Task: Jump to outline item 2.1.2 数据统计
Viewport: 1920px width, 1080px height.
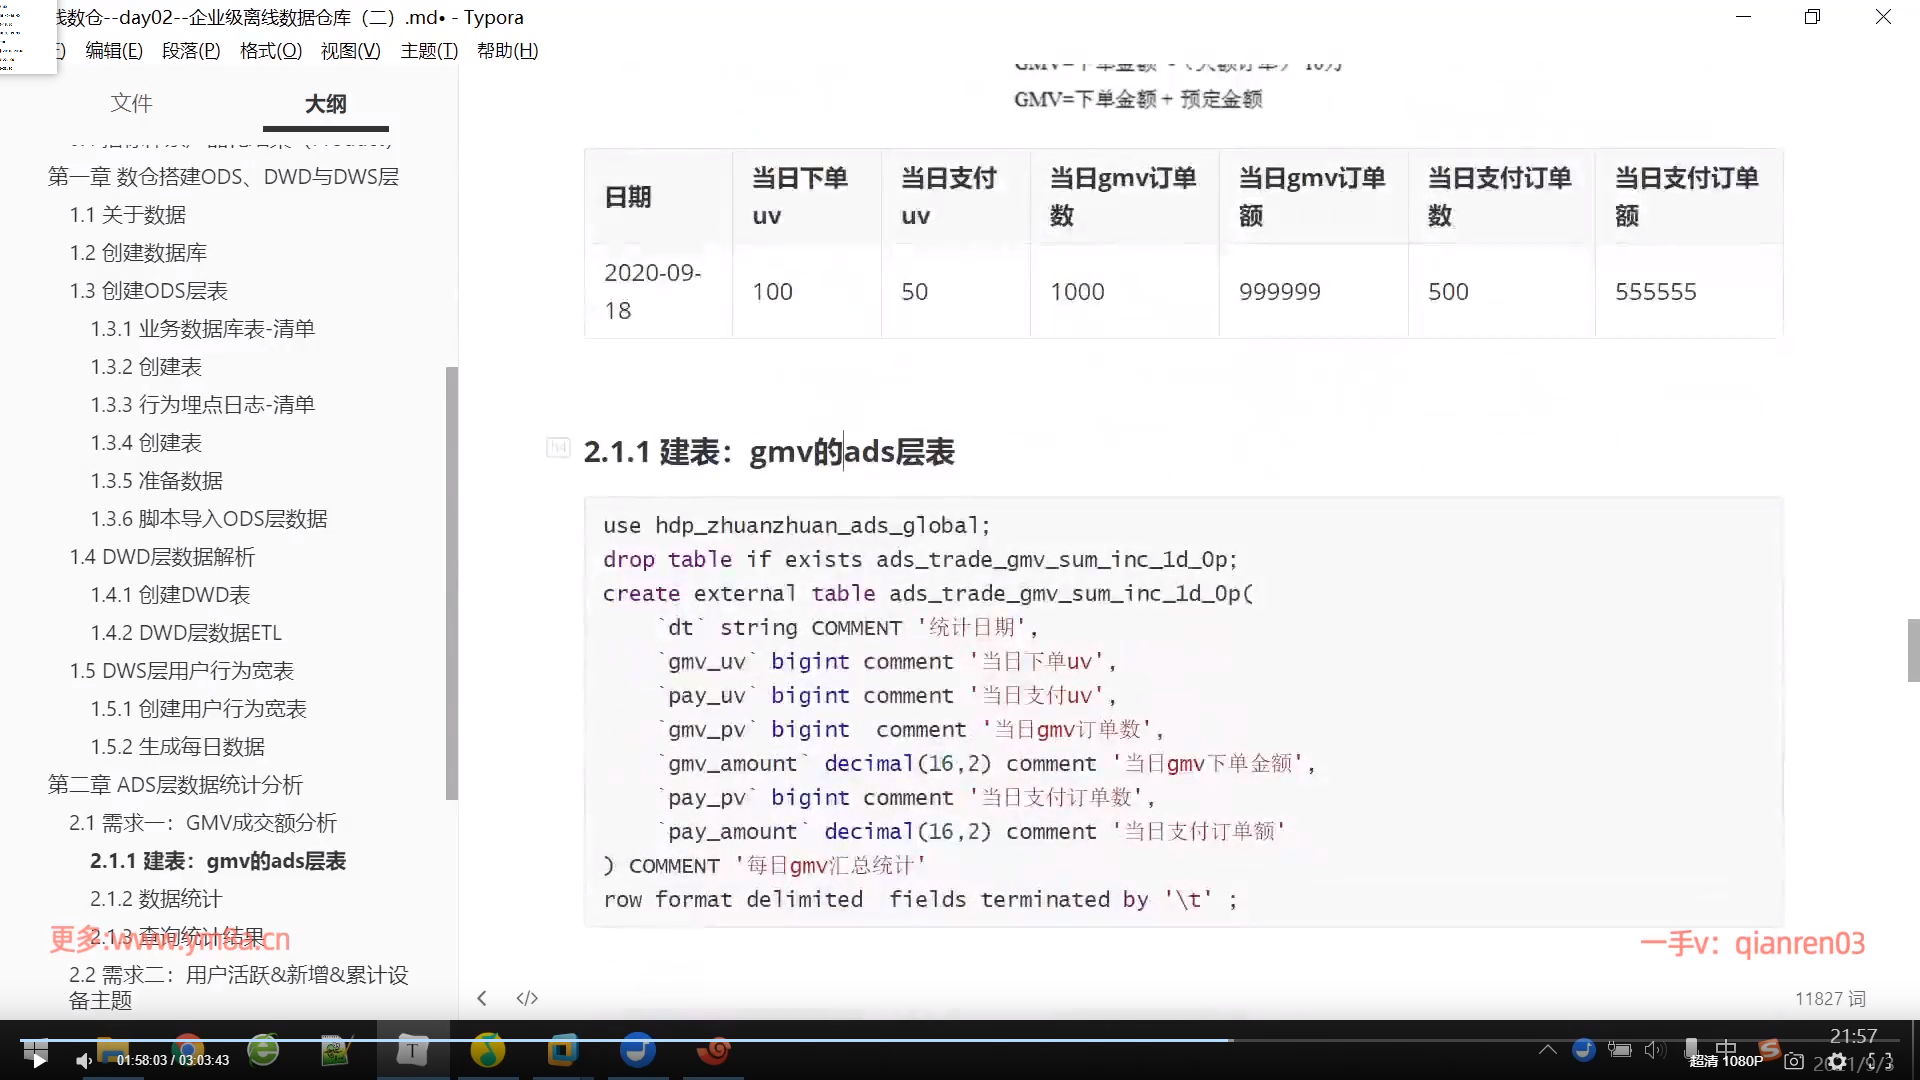Action: (x=156, y=899)
